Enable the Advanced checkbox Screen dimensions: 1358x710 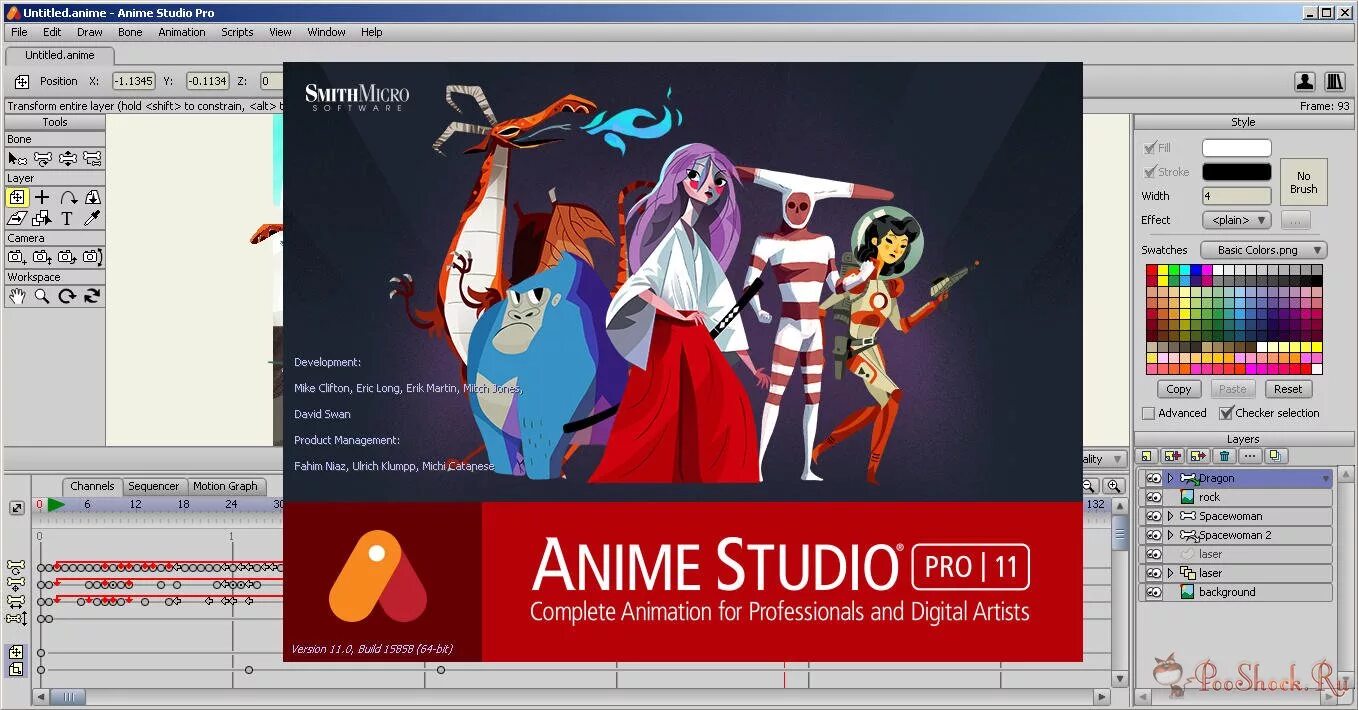pyautogui.click(x=1148, y=413)
